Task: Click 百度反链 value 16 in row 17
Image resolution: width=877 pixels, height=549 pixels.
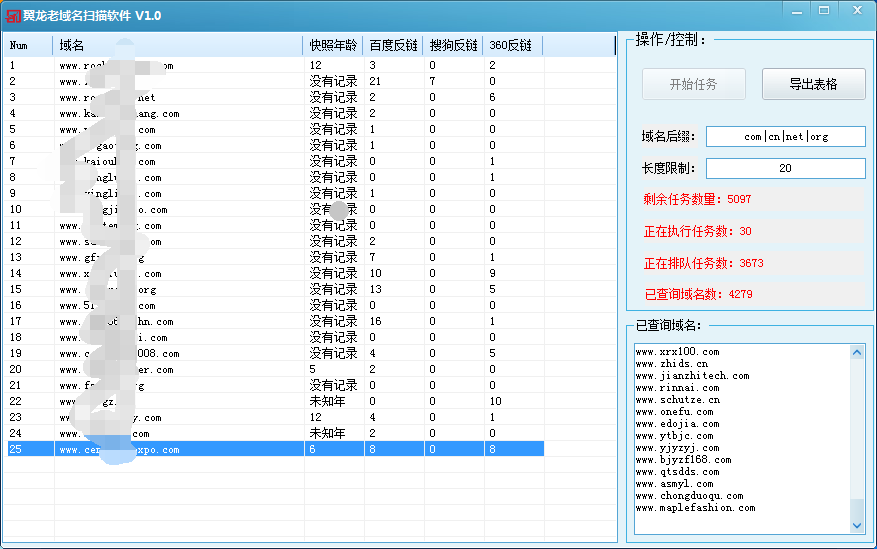Action: point(375,321)
